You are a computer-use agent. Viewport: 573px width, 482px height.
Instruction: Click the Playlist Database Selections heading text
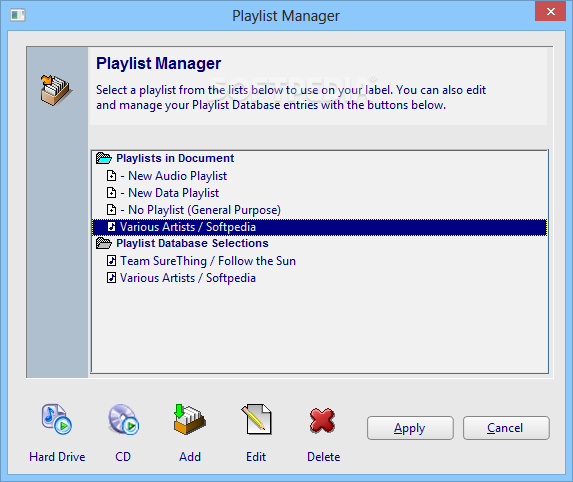[192, 243]
